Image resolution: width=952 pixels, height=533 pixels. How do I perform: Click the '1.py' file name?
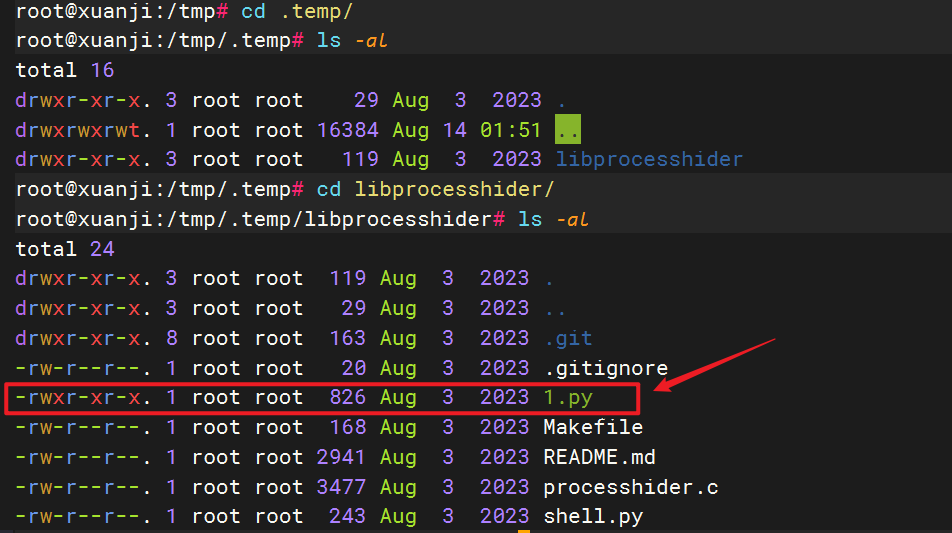[x=568, y=398]
